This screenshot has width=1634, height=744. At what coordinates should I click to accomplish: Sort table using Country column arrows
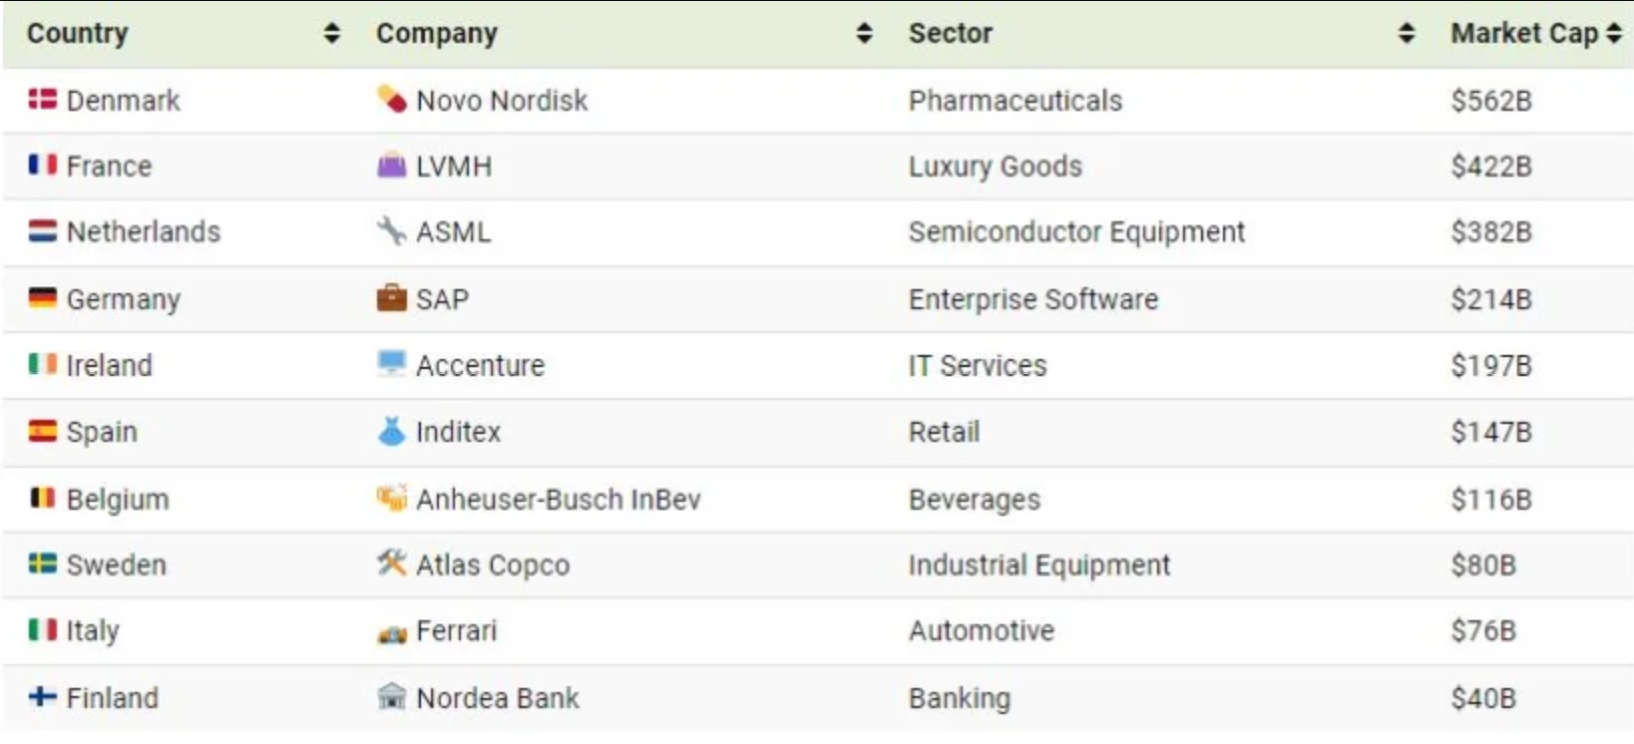tap(332, 34)
